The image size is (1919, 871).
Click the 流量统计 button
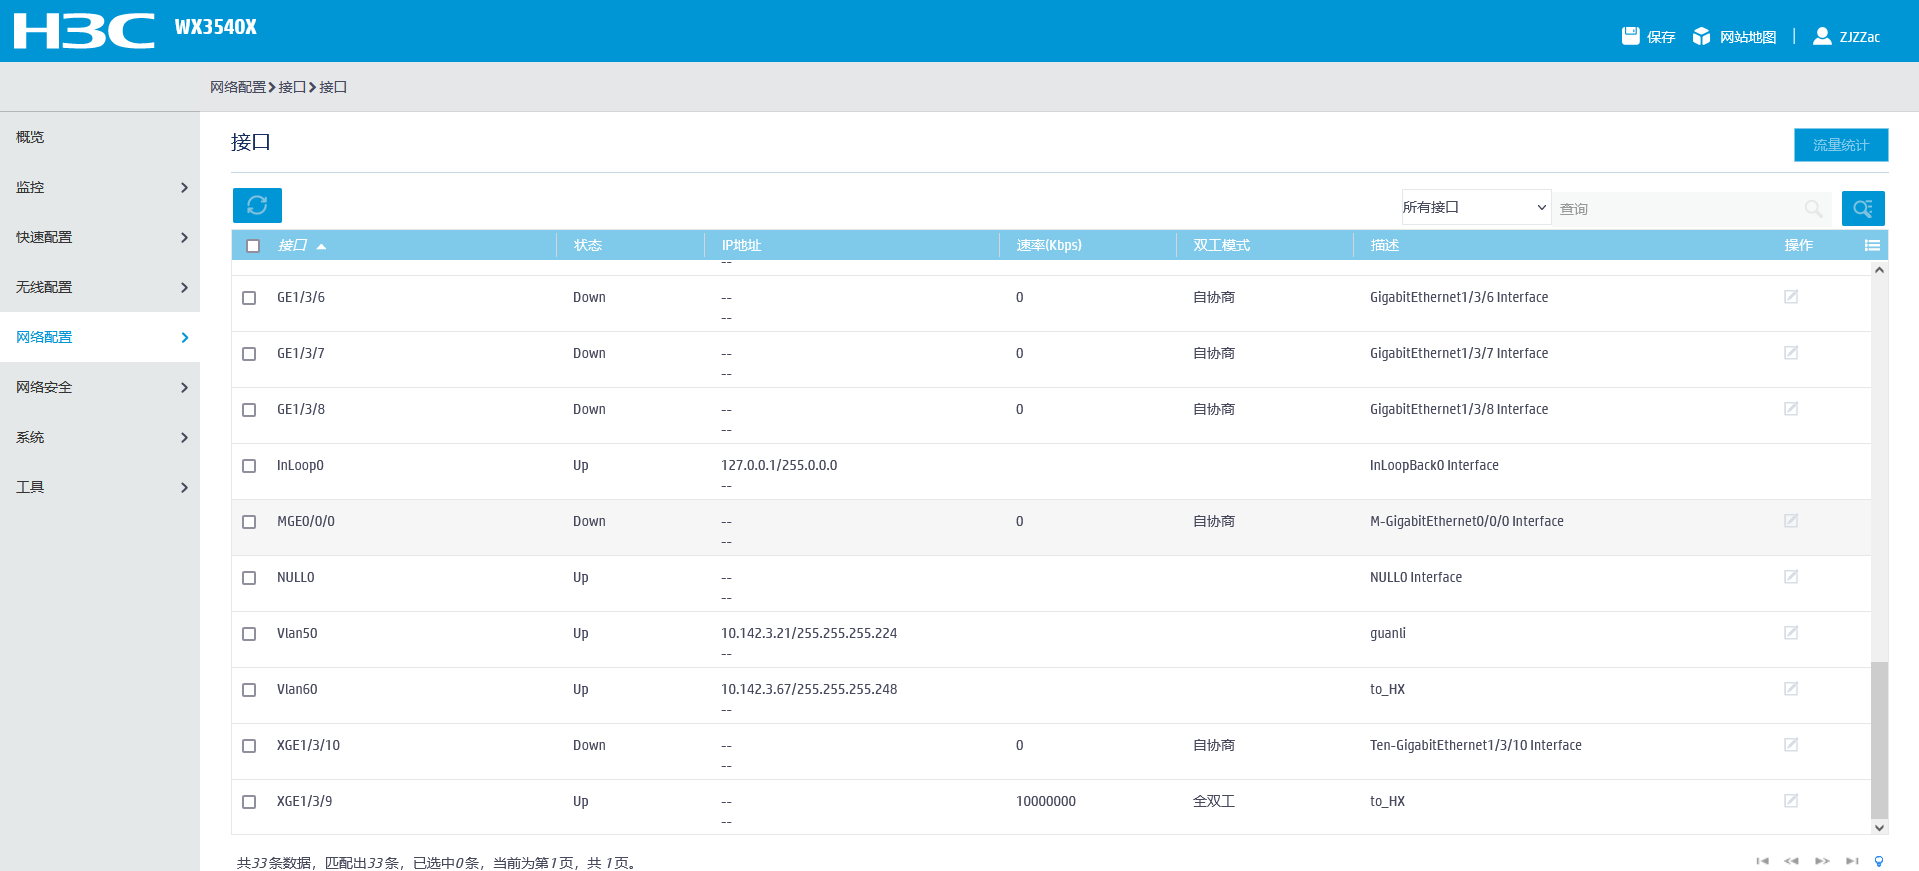pyautogui.click(x=1840, y=145)
